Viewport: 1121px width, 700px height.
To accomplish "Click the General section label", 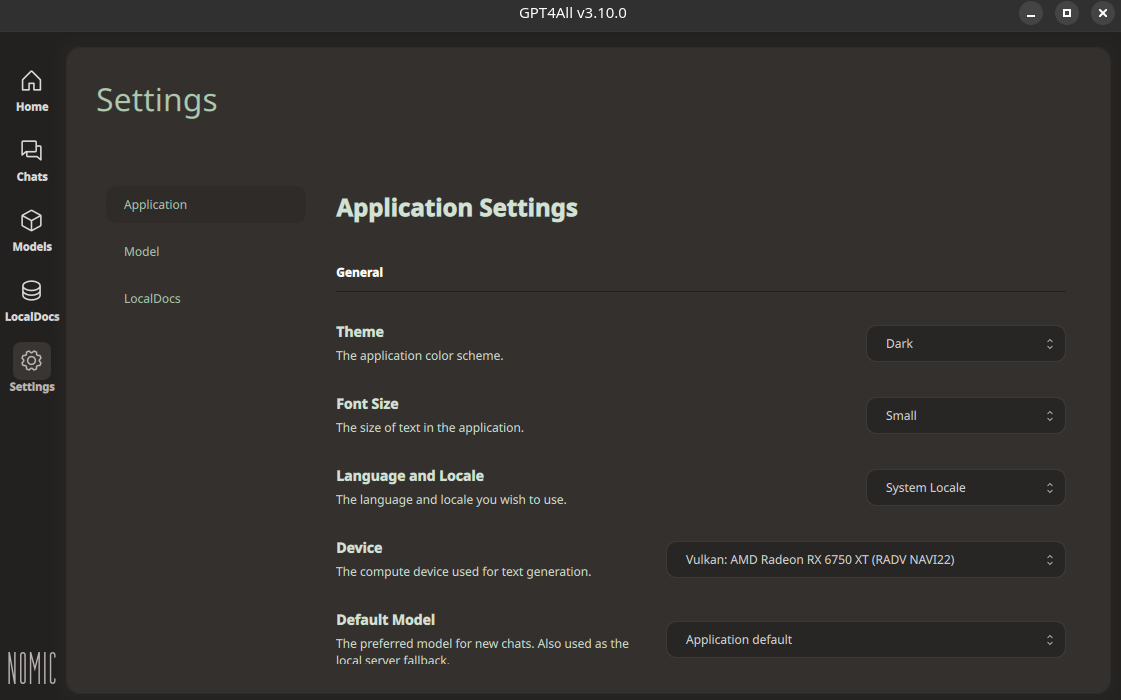I will click(360, 272).
